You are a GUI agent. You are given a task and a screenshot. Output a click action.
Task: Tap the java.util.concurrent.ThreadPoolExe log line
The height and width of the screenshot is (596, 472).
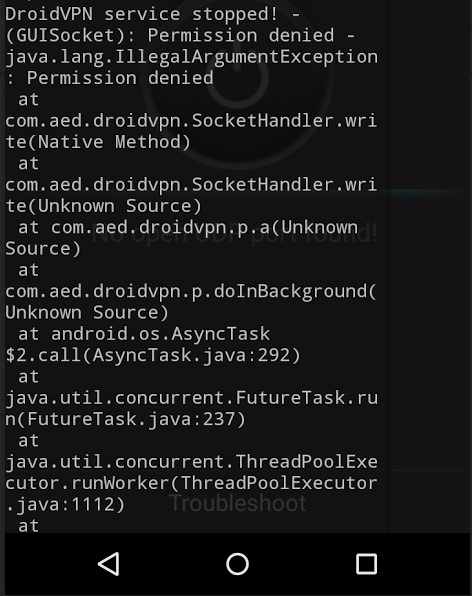pos(192,462)
